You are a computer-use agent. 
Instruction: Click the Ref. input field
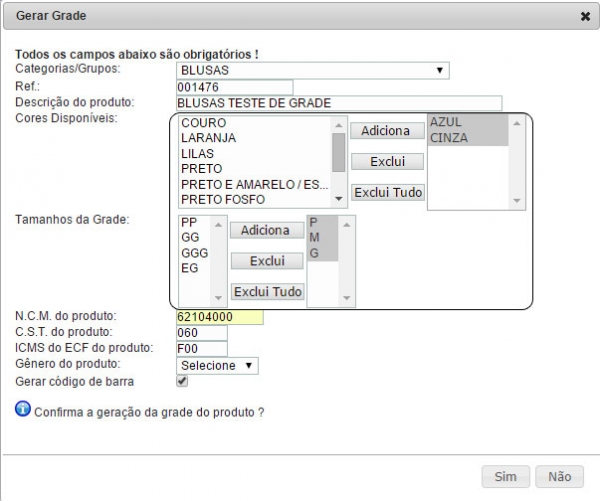[235, 87]
